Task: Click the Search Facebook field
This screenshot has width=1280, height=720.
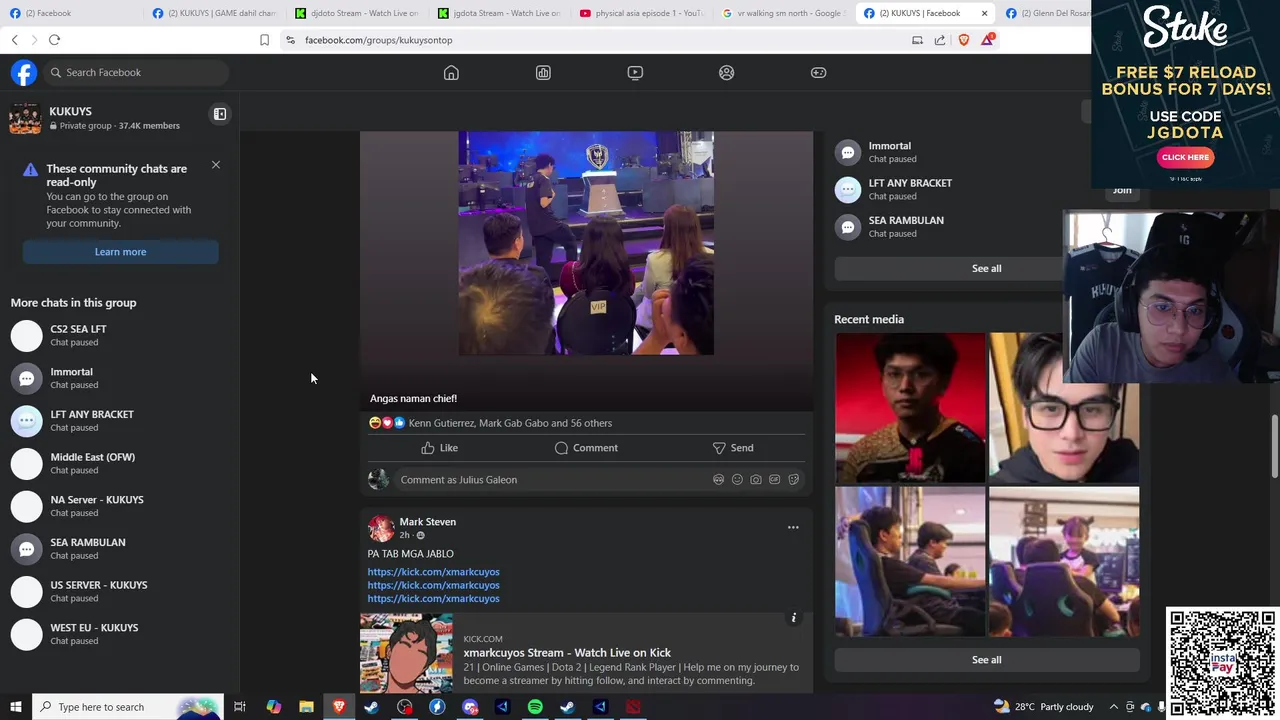Action: [136, 72]
